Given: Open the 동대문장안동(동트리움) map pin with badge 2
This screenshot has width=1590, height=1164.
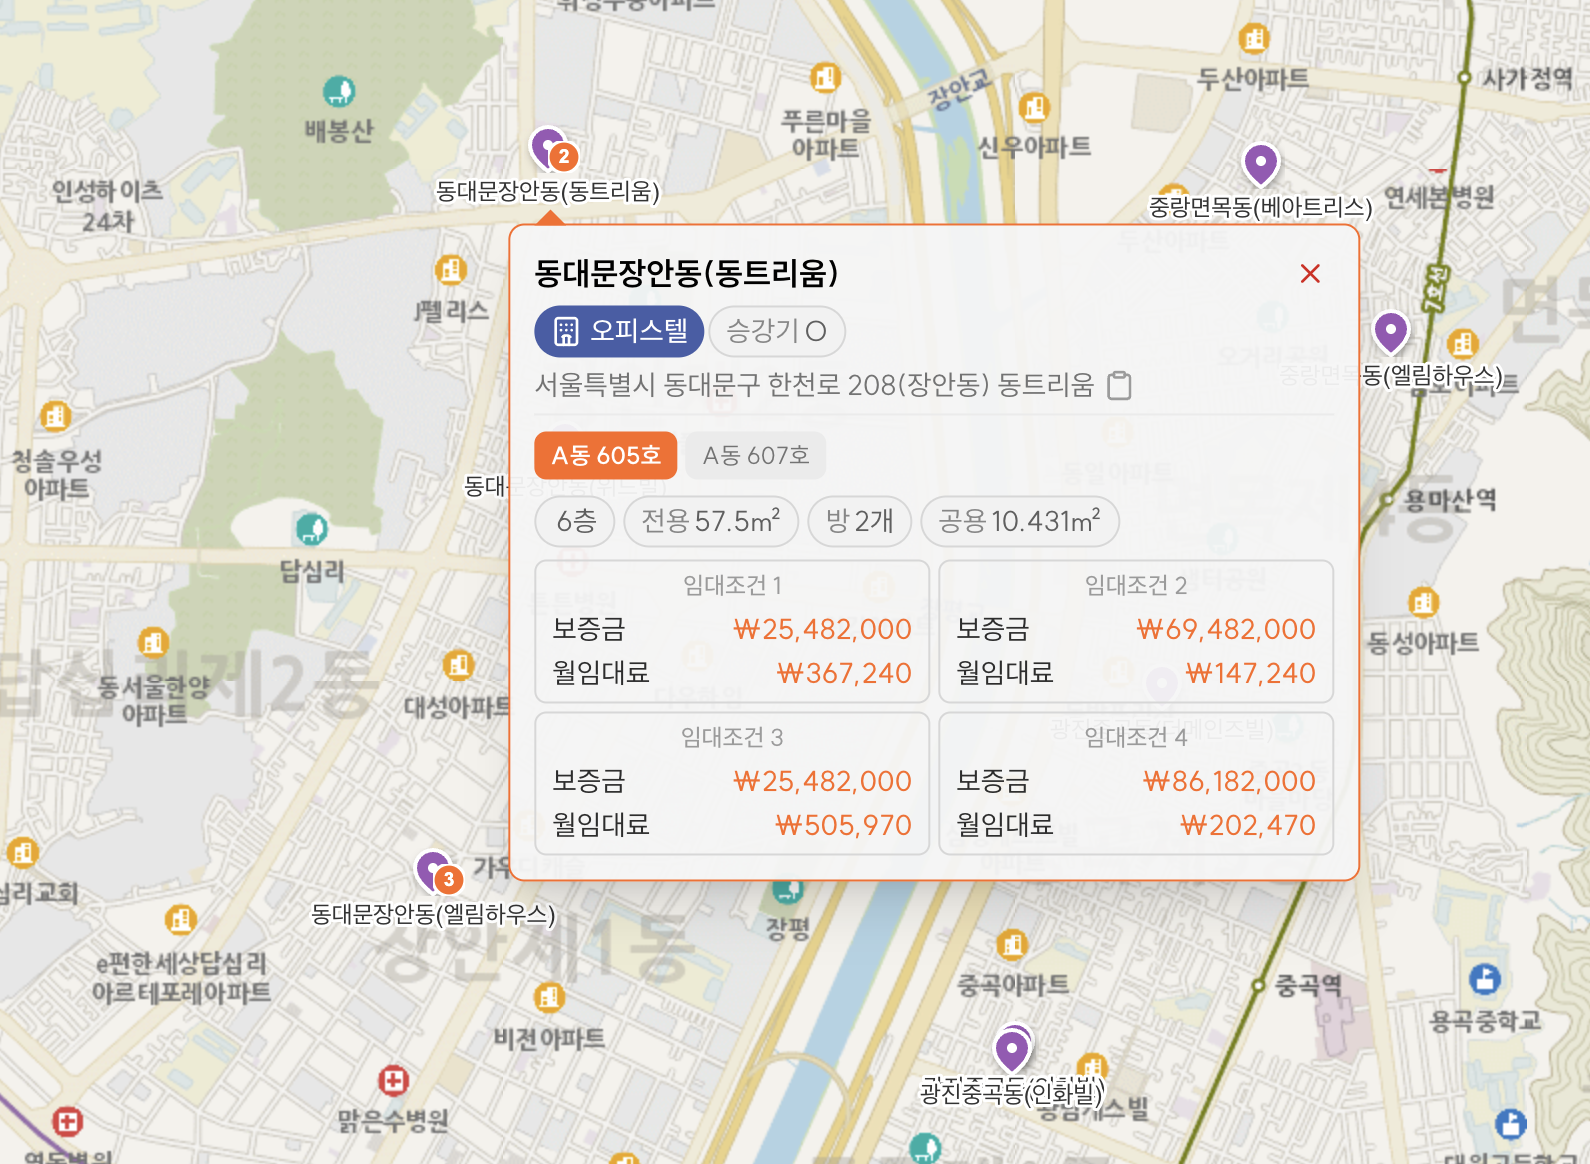Looking at the screenshot, I should [x=549, y=149].
